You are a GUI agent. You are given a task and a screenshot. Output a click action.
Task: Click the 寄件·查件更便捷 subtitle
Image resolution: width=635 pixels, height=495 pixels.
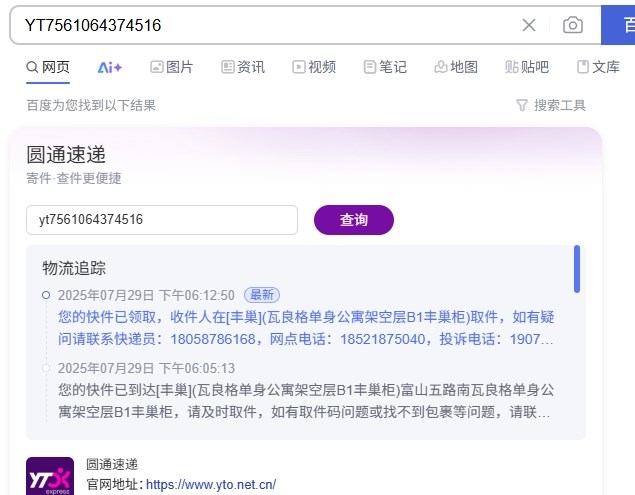coord(74,178)
